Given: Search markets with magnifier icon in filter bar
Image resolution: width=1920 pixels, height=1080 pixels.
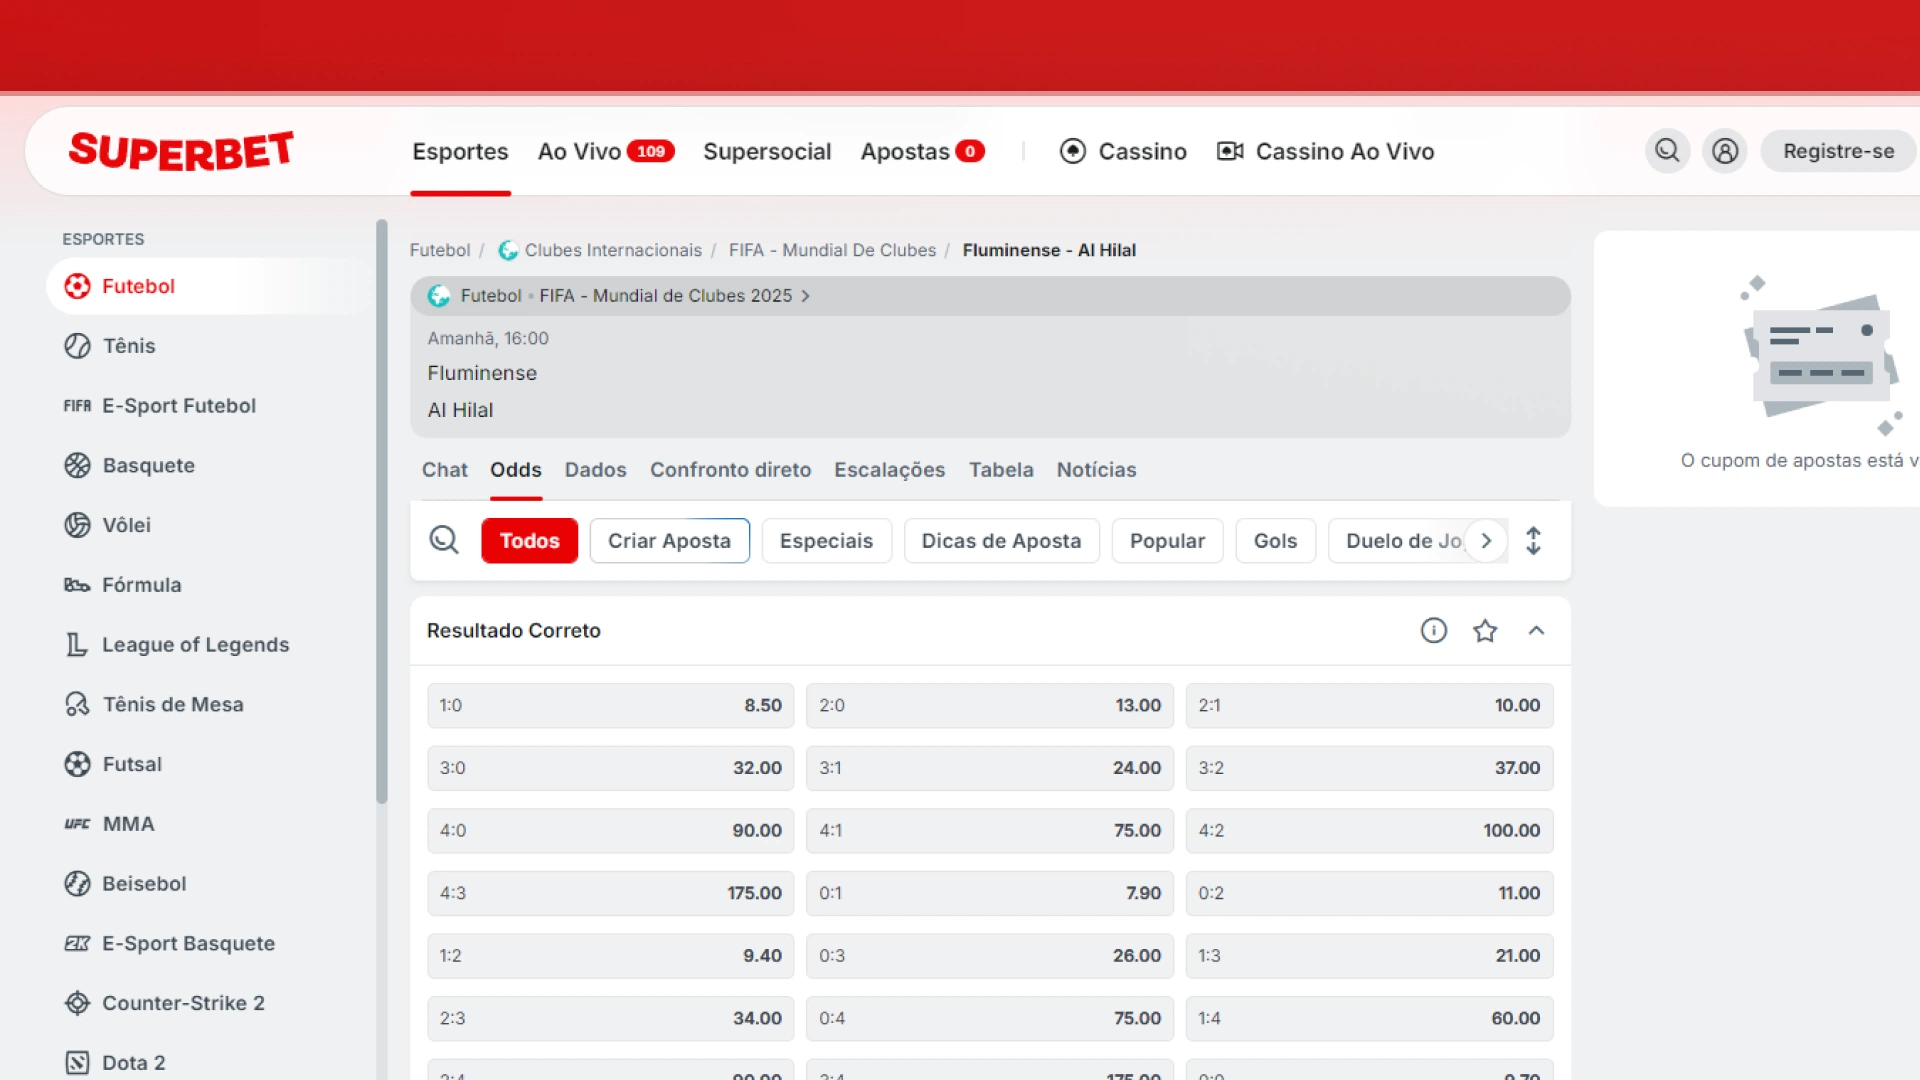Looking at the screenshot, I should pos(444,540).
